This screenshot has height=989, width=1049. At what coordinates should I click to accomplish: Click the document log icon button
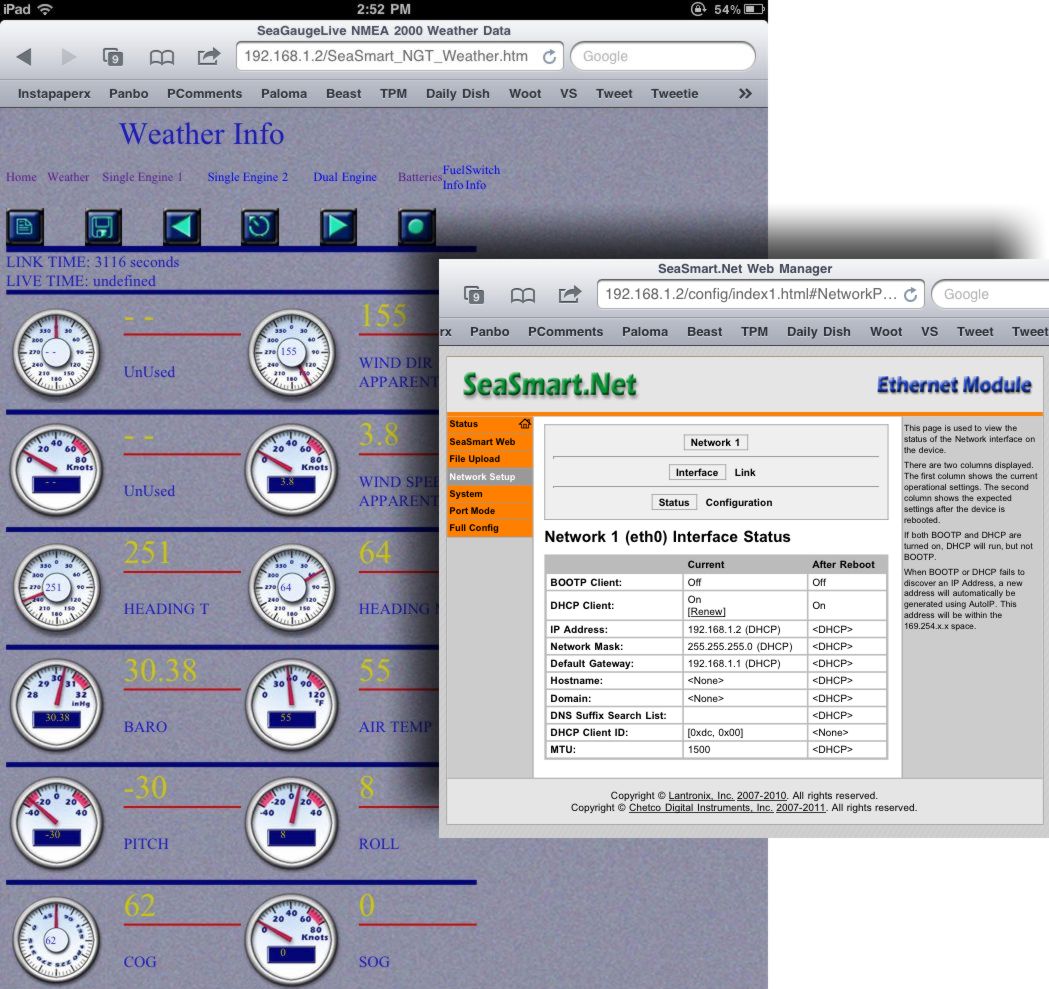pos(25,227)
